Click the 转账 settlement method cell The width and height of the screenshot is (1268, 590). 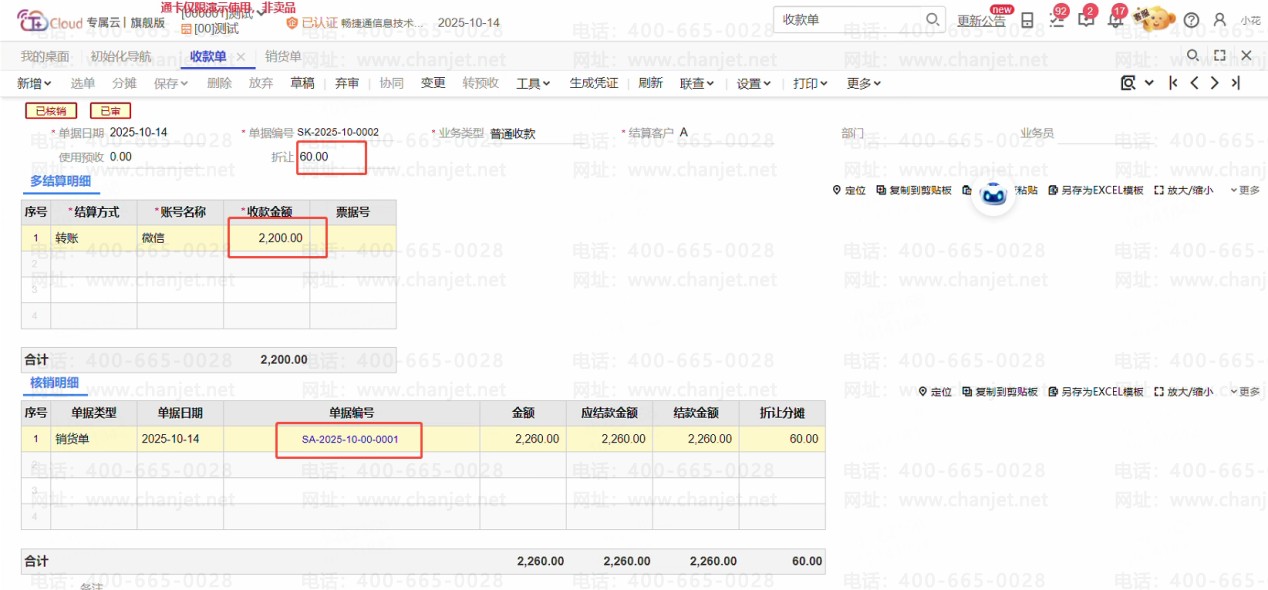tap(94, 238)
